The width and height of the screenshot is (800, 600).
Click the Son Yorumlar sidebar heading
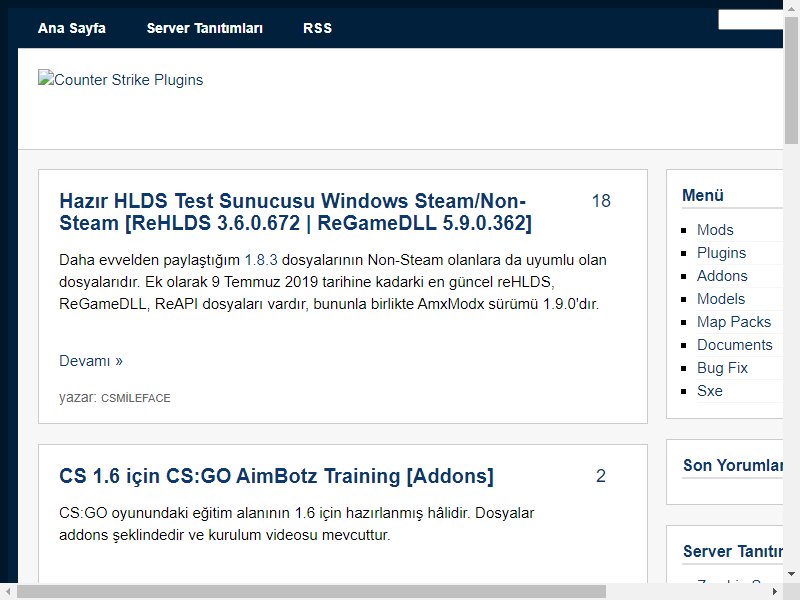pos(733,465)
